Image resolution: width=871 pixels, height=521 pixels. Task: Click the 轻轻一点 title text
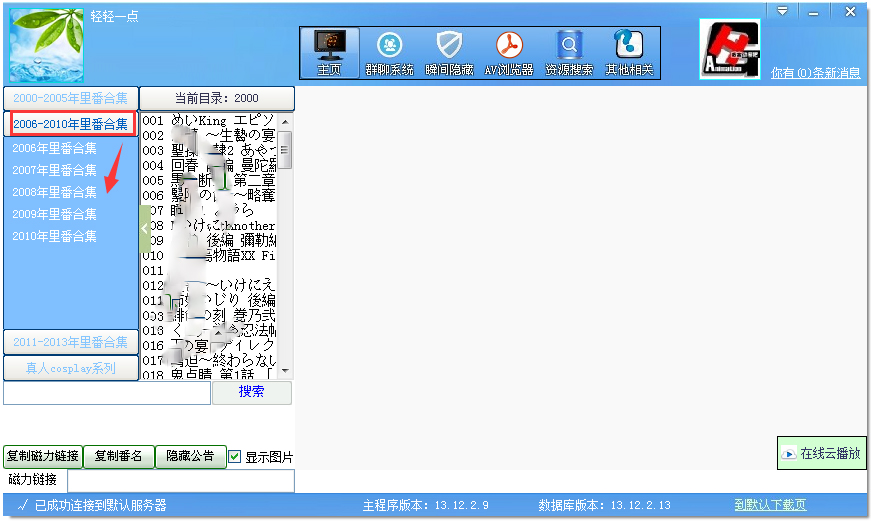point(115,16)
